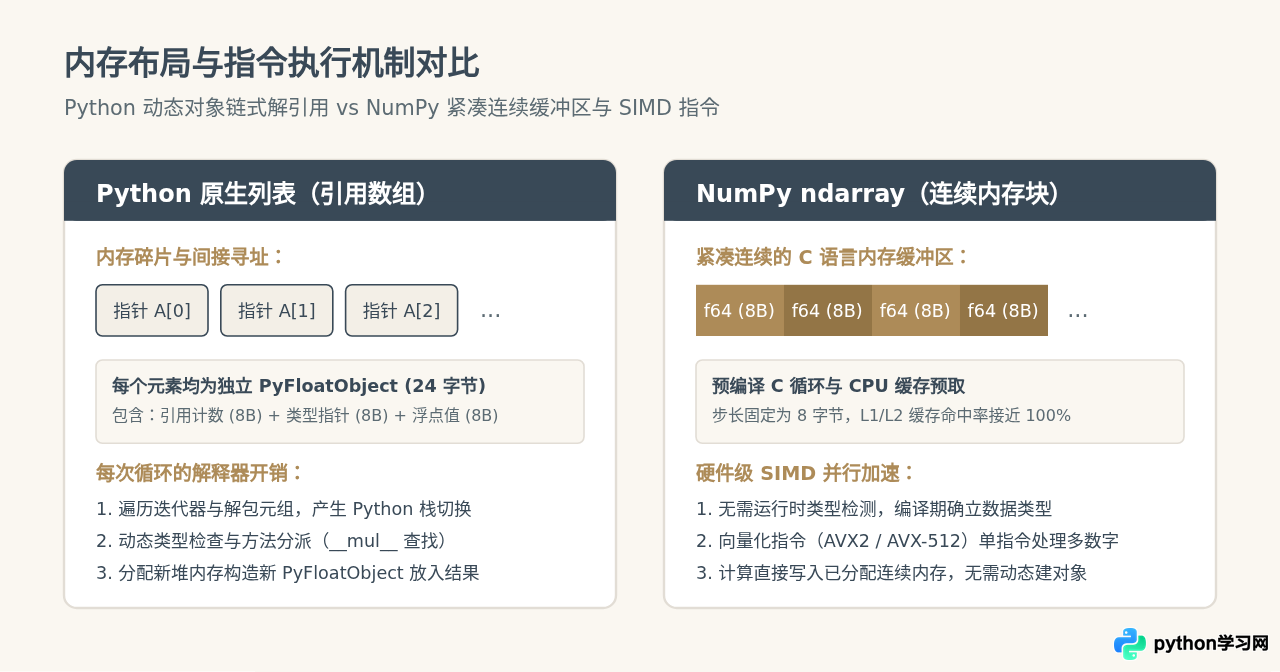The image size is (1280, 672).
Task: Select 每个元素均为独立 PyFloatObject (24 字节) text
Action: 299,386
